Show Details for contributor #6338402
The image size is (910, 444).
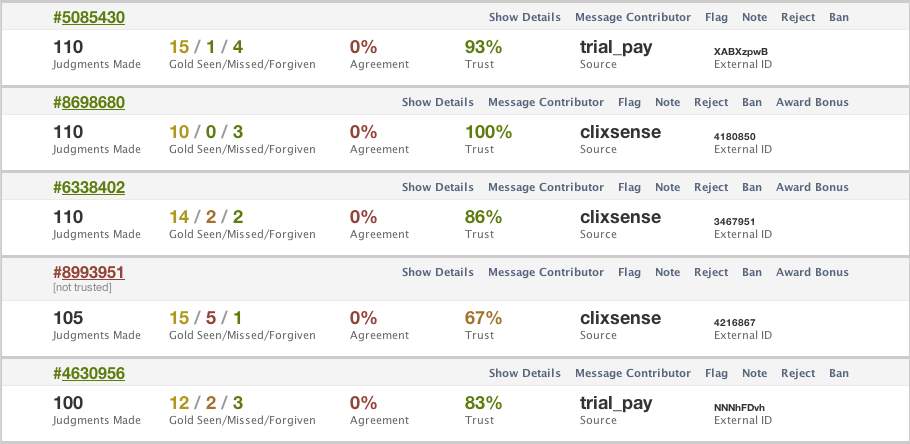(438, 187)
